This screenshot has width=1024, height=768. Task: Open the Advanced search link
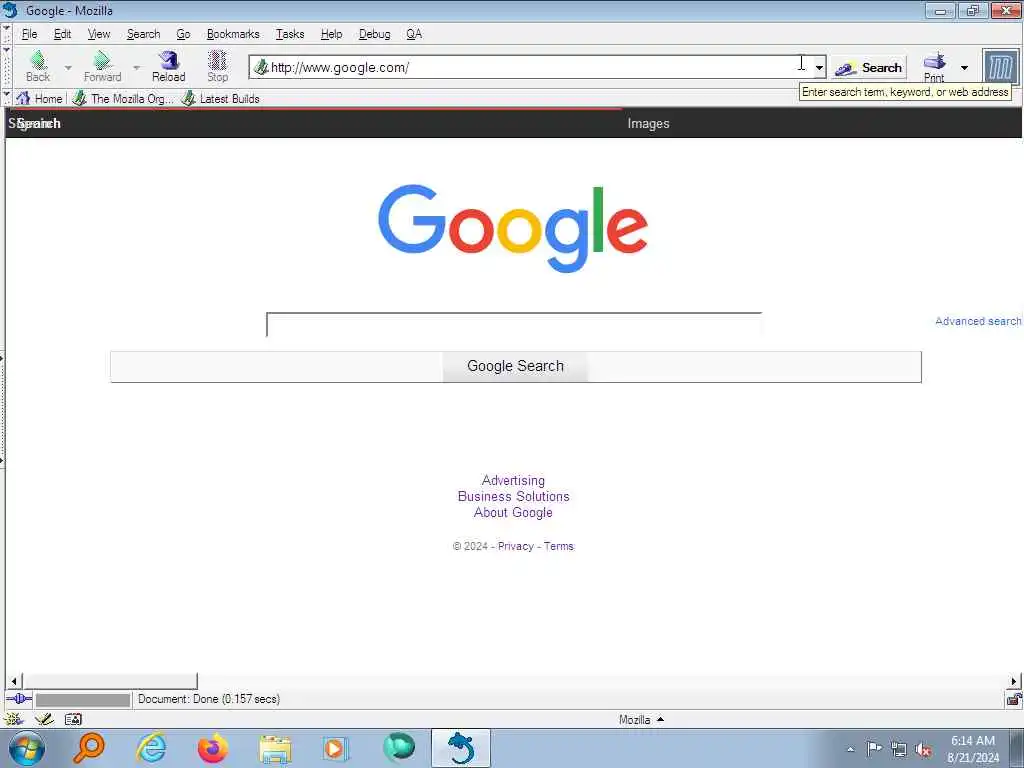(x=978, y=321)
